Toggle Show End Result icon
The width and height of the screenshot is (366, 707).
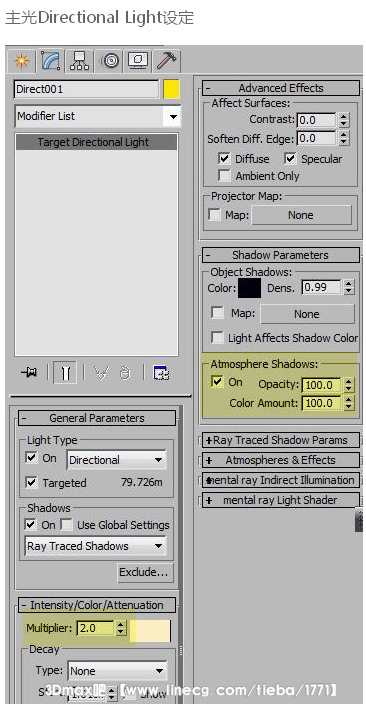[x=65, y=373]
